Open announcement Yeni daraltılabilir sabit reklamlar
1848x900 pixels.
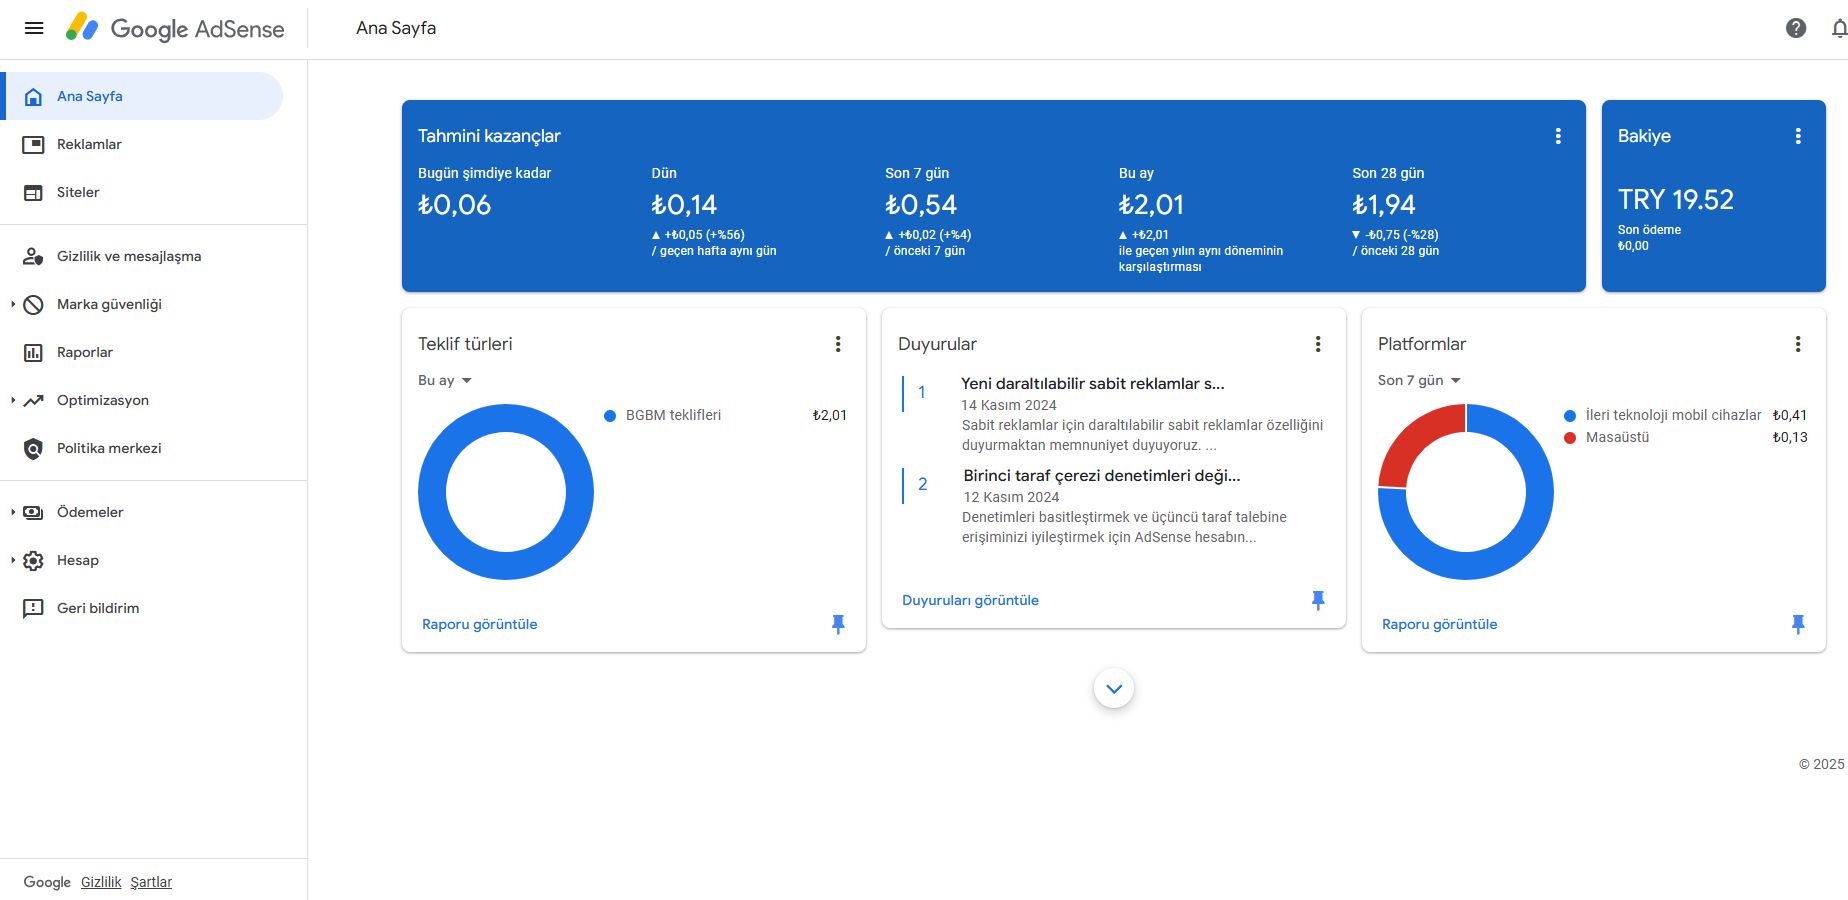(1093, 384)
